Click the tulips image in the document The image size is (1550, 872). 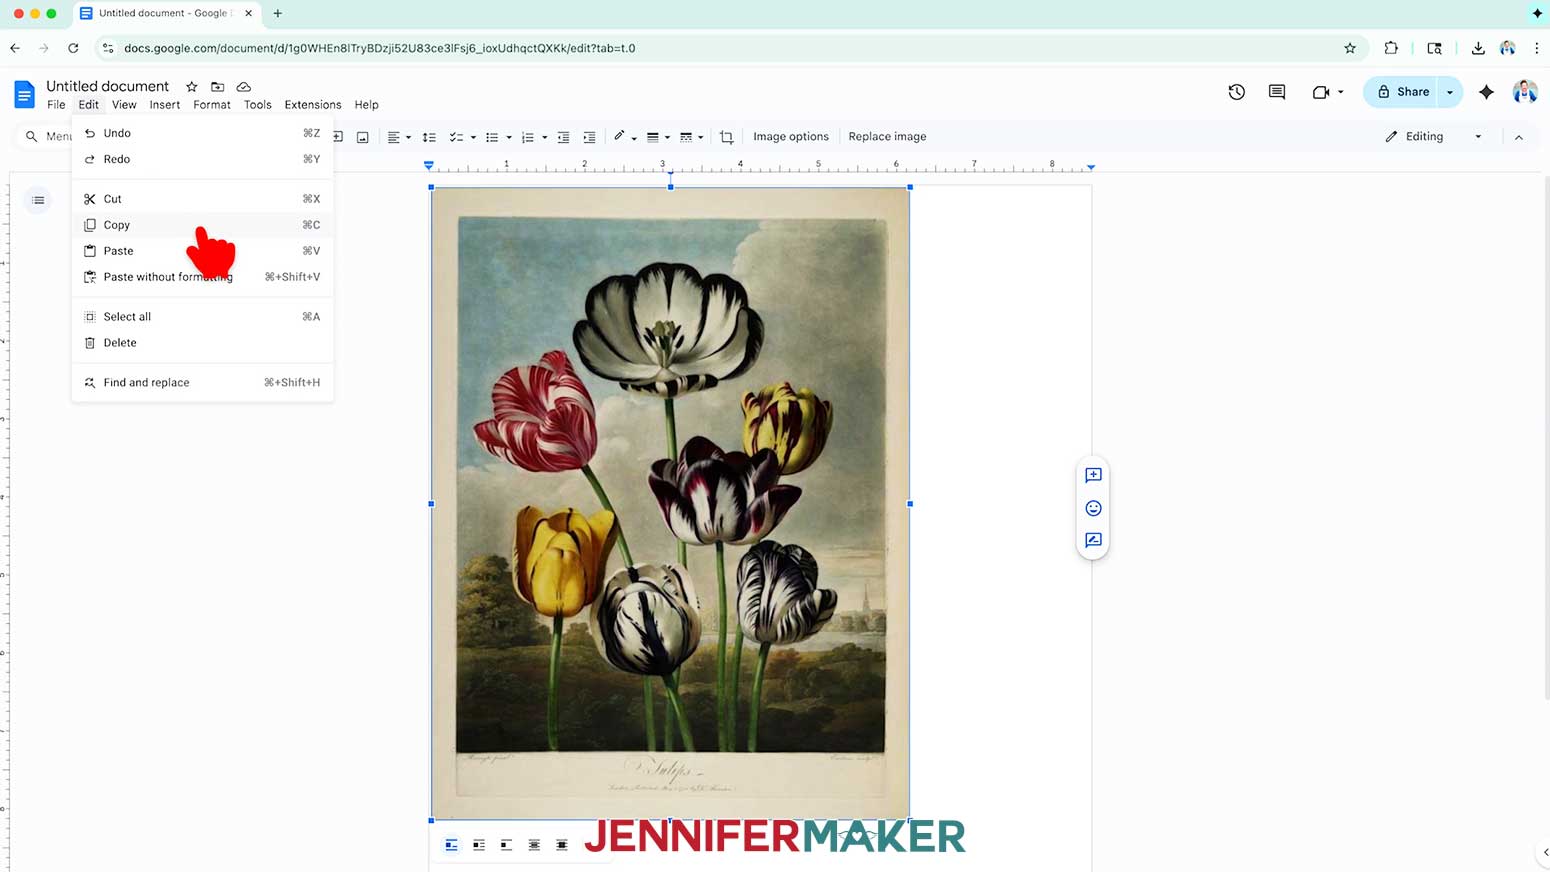click(670, 504)
